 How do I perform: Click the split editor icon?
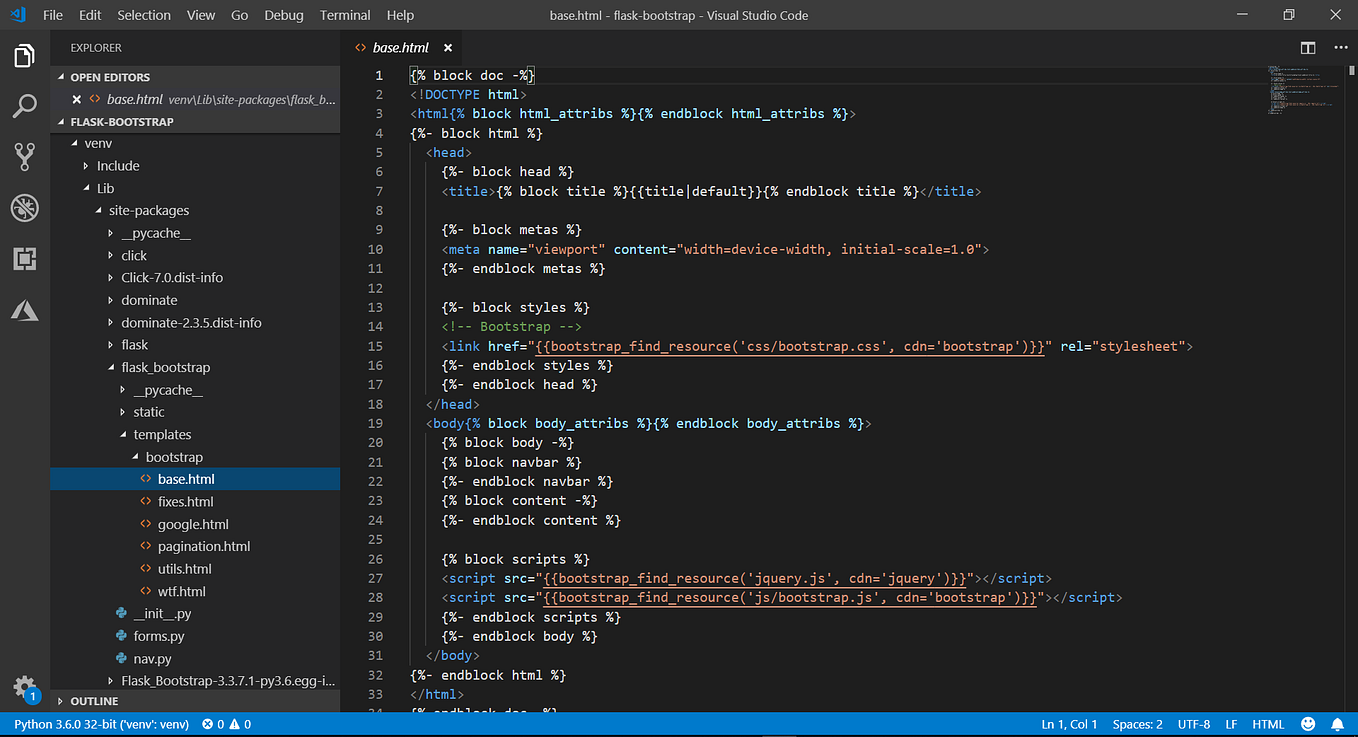[1307, 48]
